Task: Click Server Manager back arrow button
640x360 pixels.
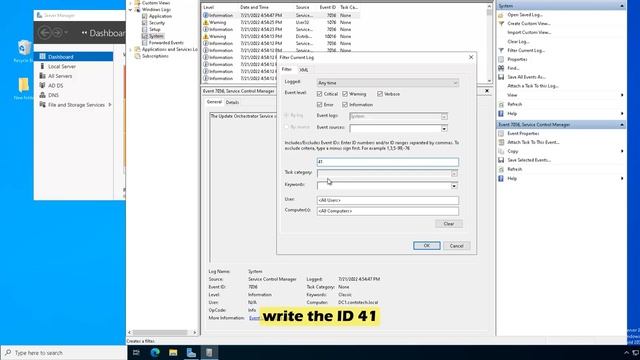Action: tap(45, 33)
